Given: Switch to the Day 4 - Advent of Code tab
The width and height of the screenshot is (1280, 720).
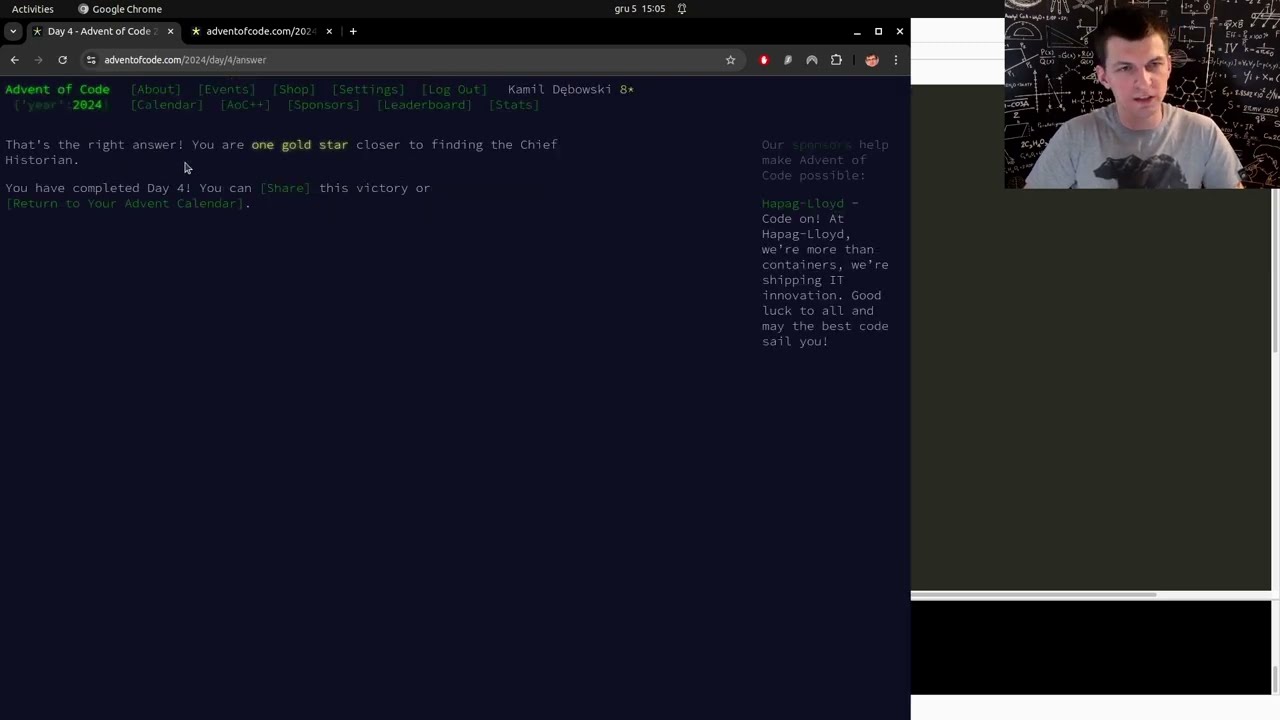Looking at the screenshot, I should pyautogui.click(x=103, y=31).
